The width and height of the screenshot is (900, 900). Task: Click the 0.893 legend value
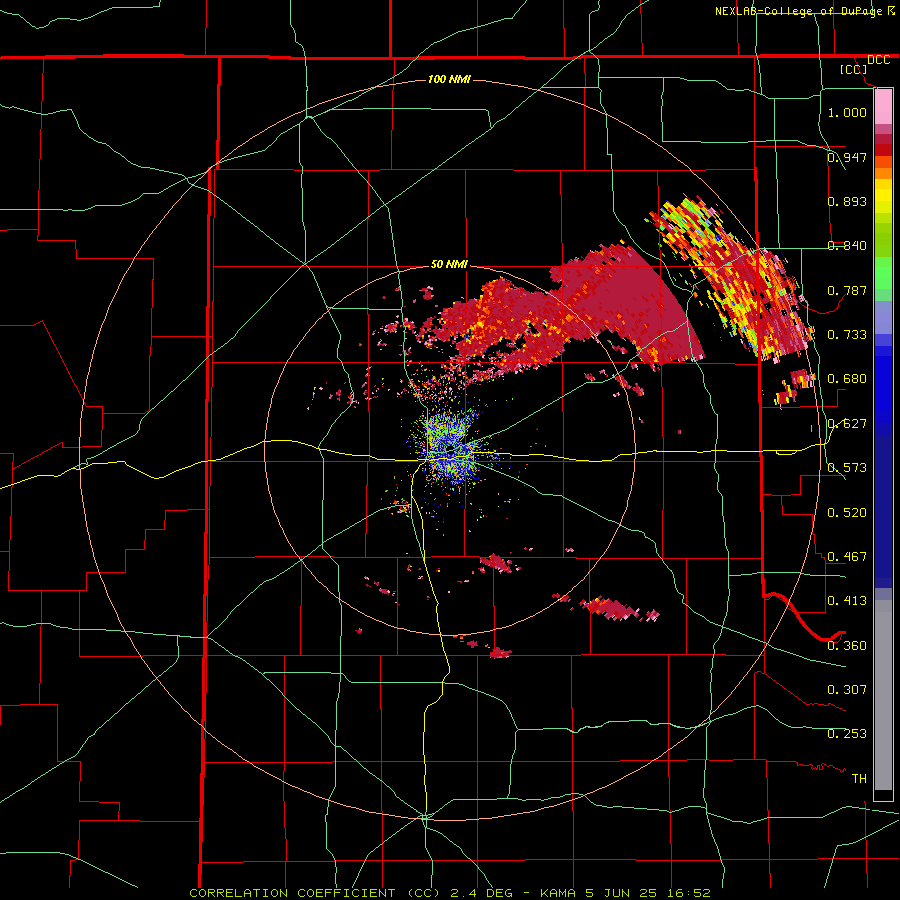click(x=847, y=201)
